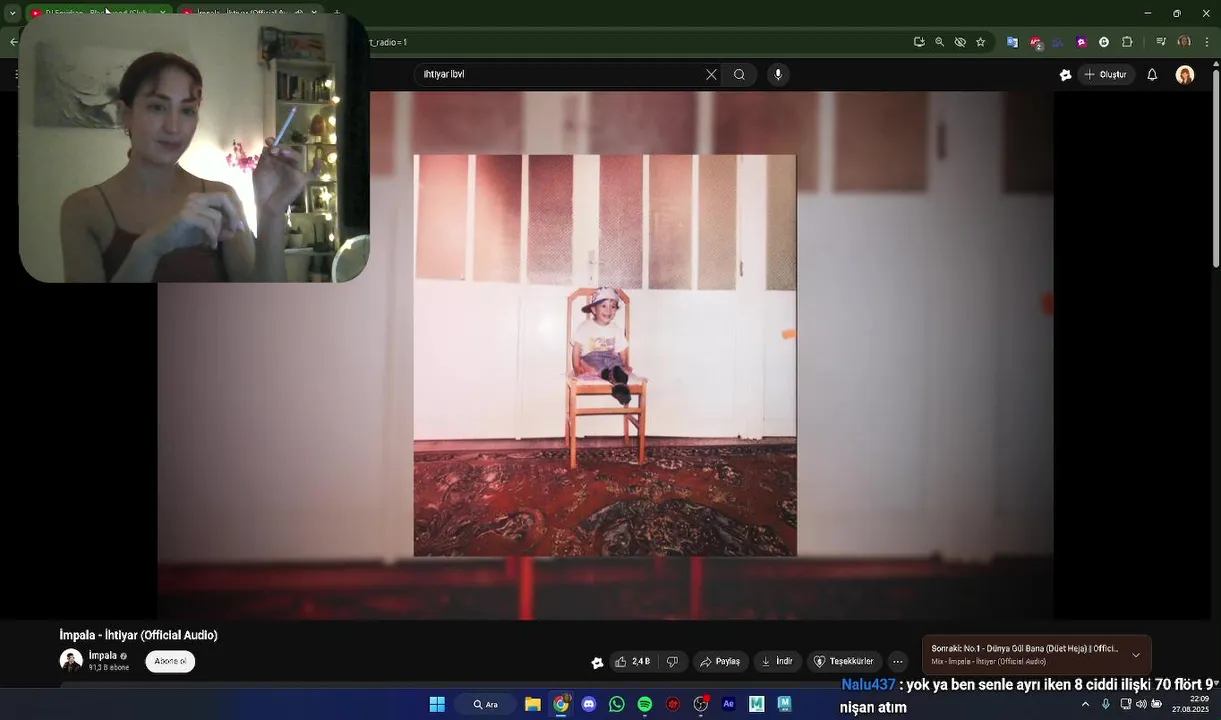Click the 2,4 B like count

641,662
